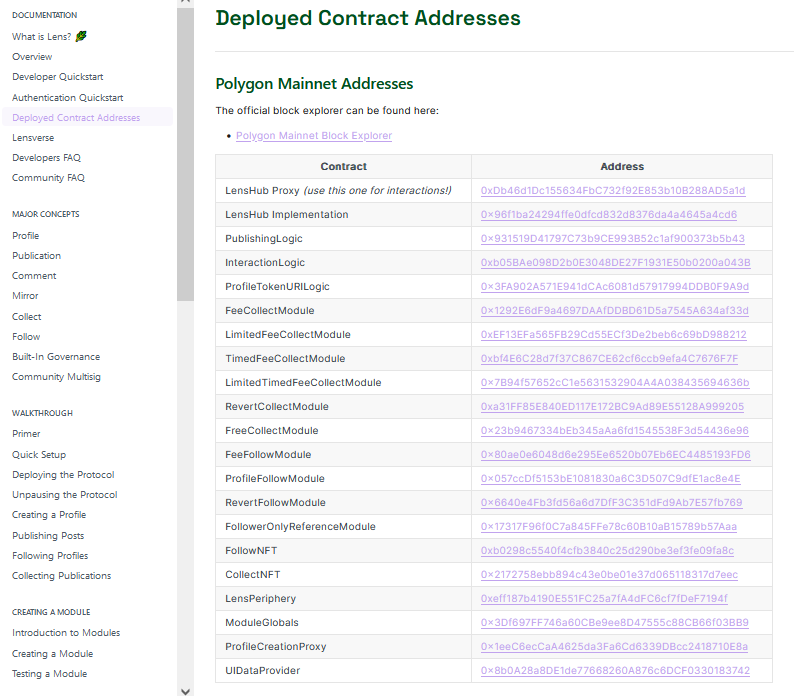Click the sidebar vertical scrollbar thumb
Screen dimensions: 794x696
(x=185, y=150)
